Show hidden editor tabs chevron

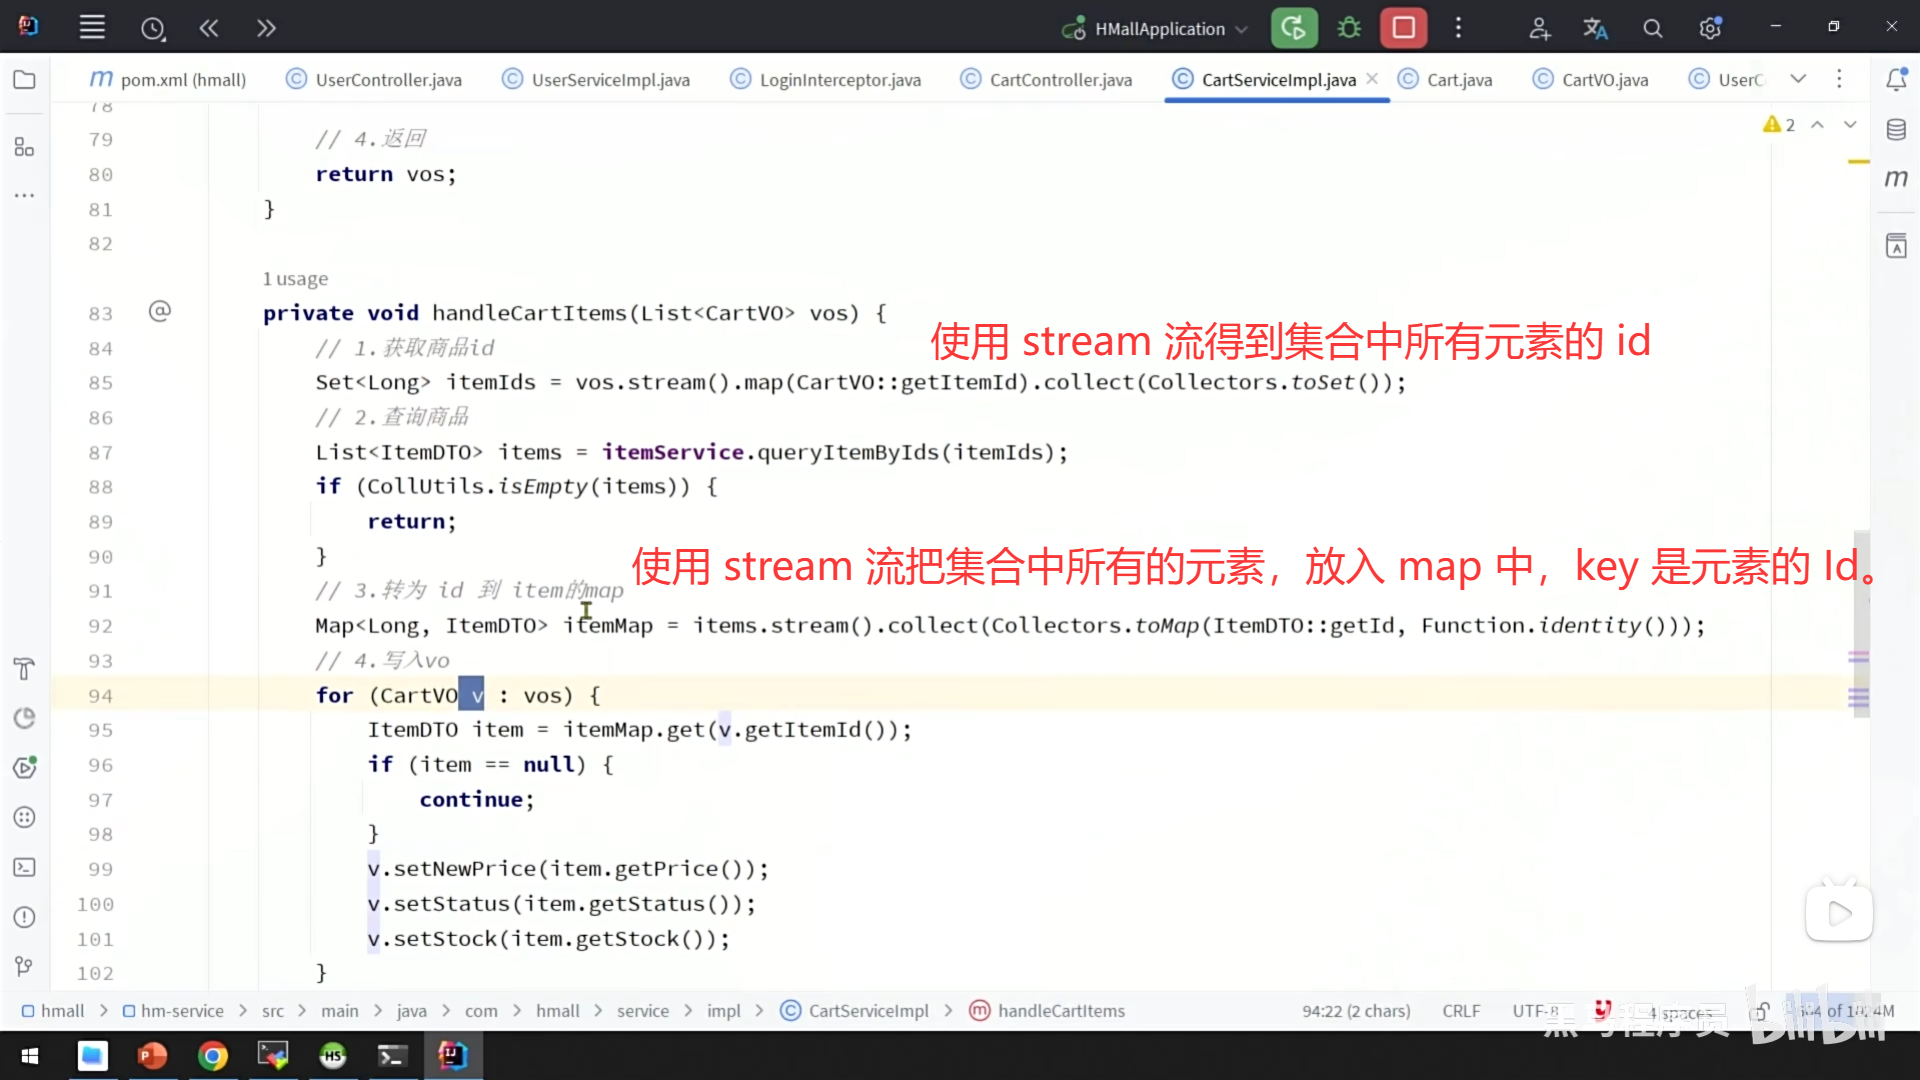1798,79
